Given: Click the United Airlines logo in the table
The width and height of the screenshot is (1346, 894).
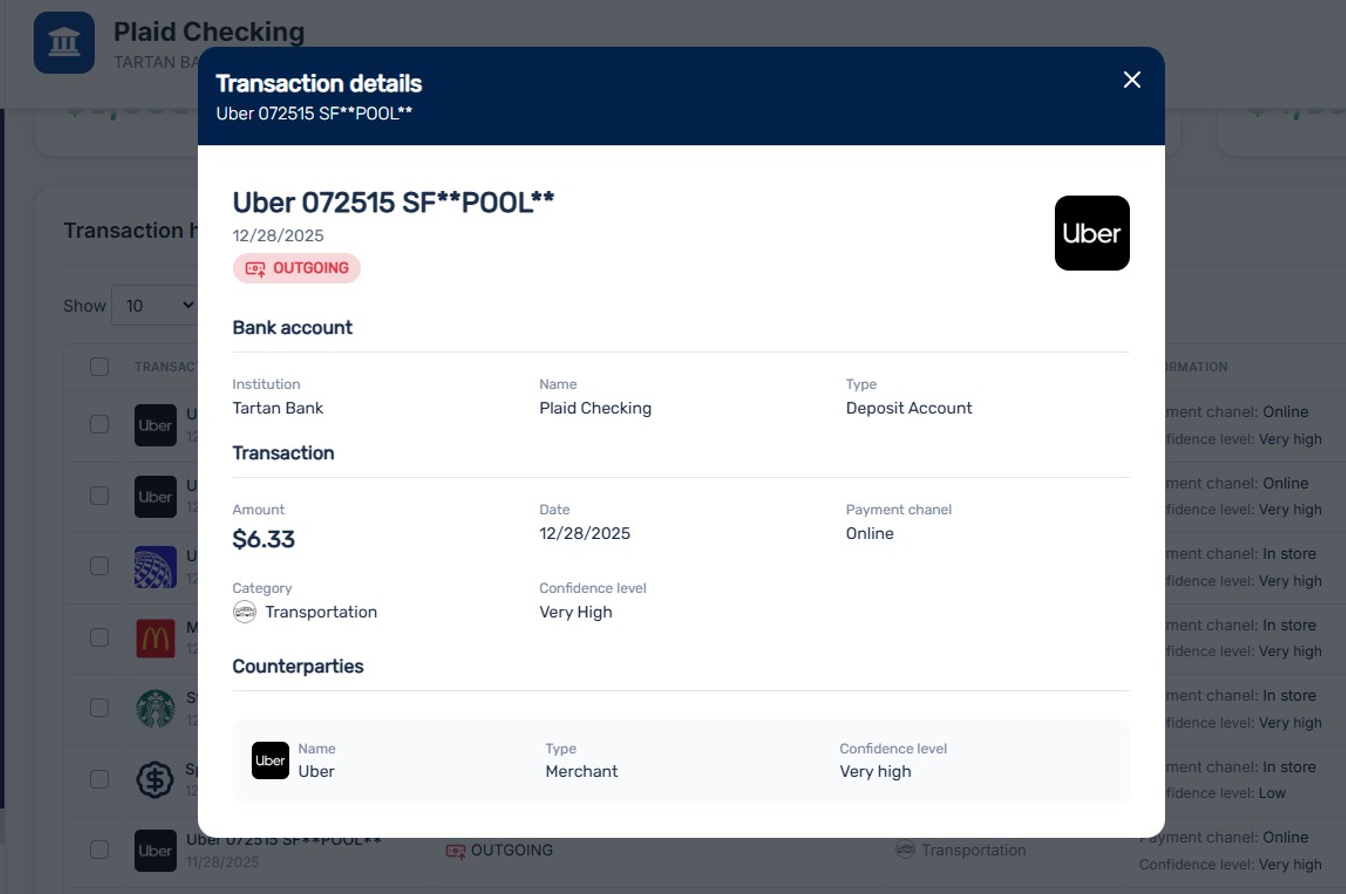Looking at the screenshot, I should [155, 567].
